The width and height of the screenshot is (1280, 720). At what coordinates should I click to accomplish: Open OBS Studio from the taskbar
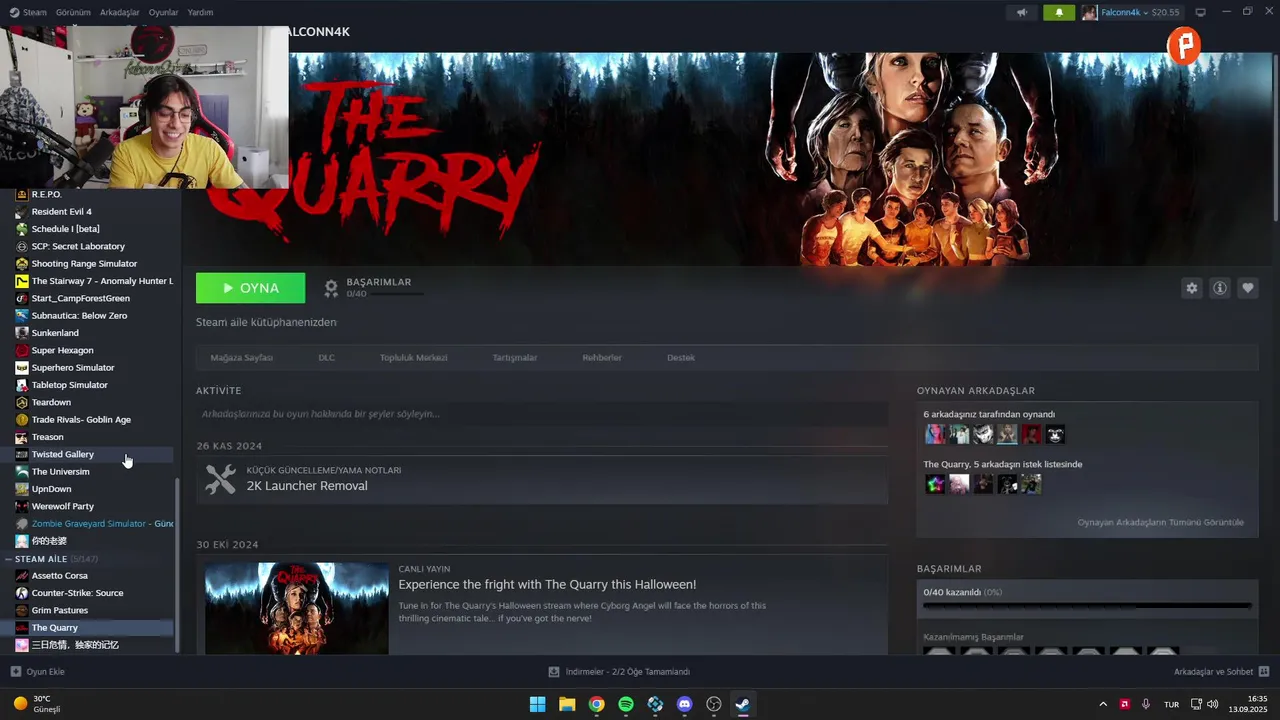point(714,704)
